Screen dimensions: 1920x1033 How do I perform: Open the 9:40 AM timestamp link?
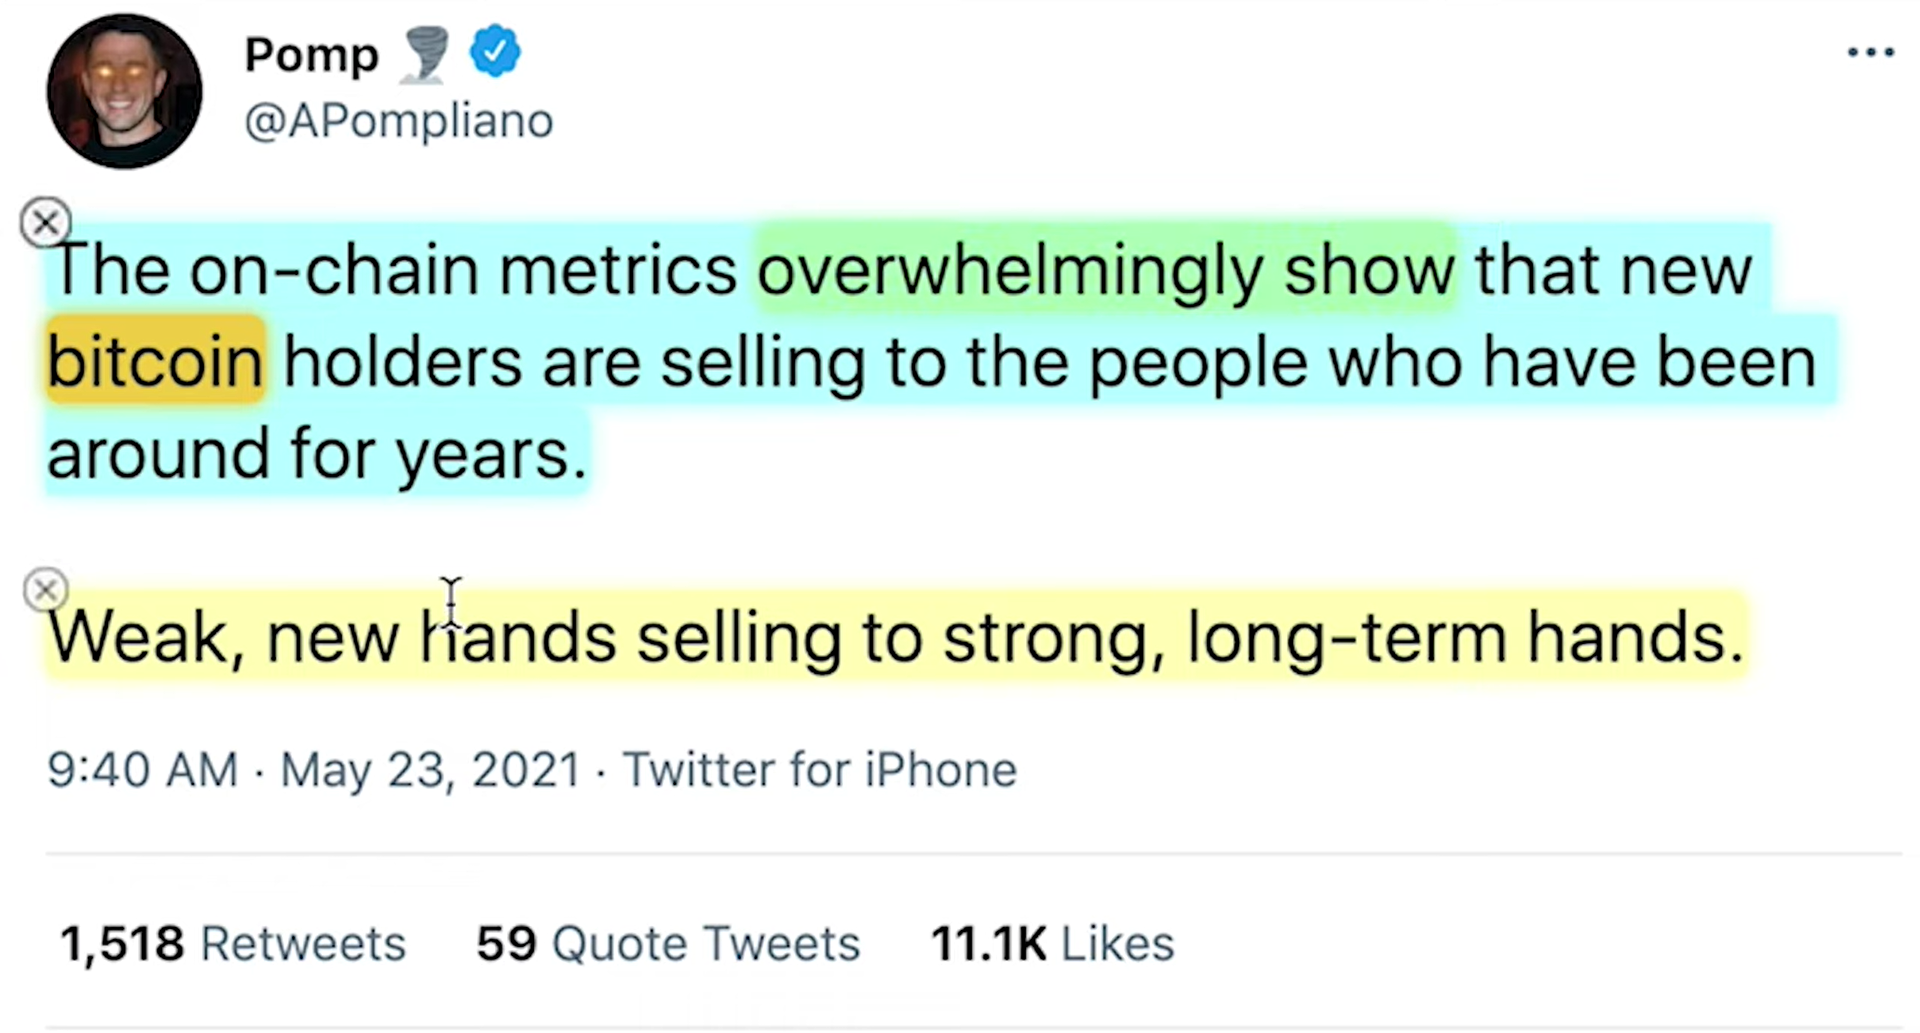coord(142,770)
